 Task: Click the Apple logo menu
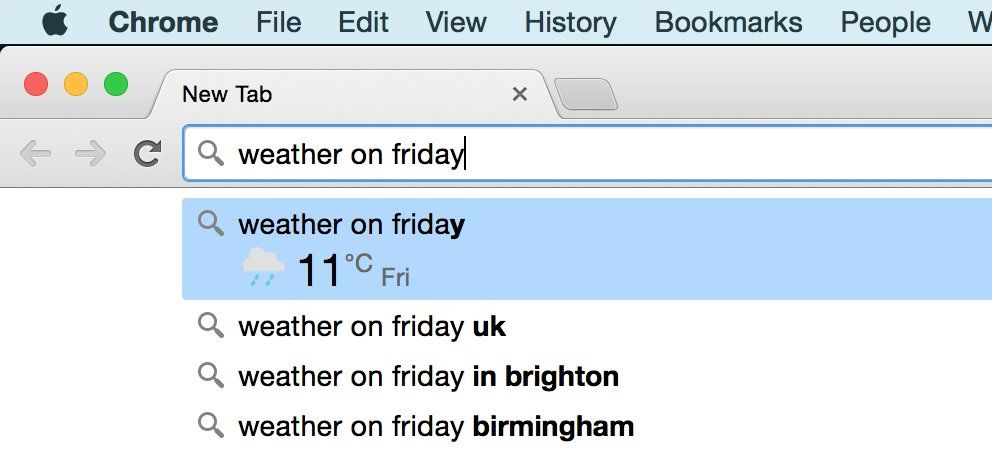point(56,22)
